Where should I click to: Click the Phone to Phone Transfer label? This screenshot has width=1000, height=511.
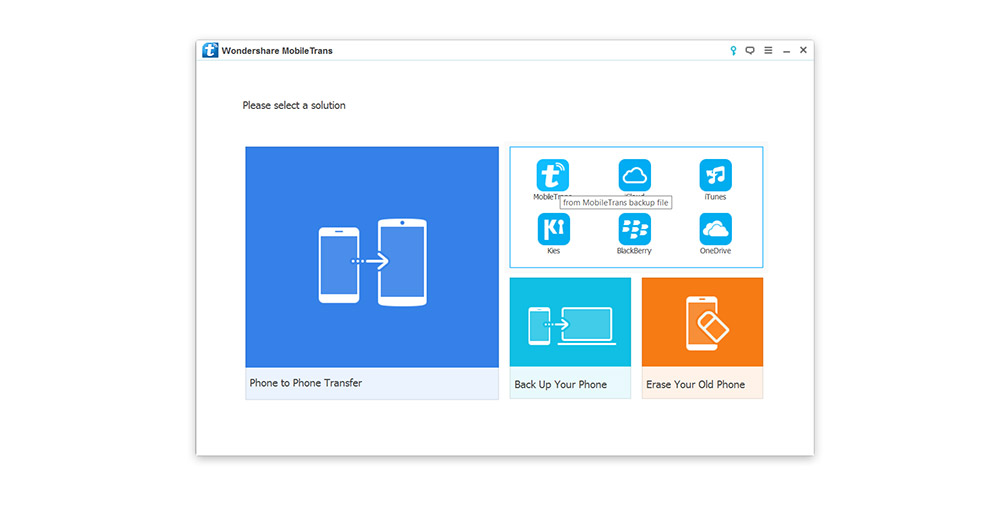(x=305, y=383)
